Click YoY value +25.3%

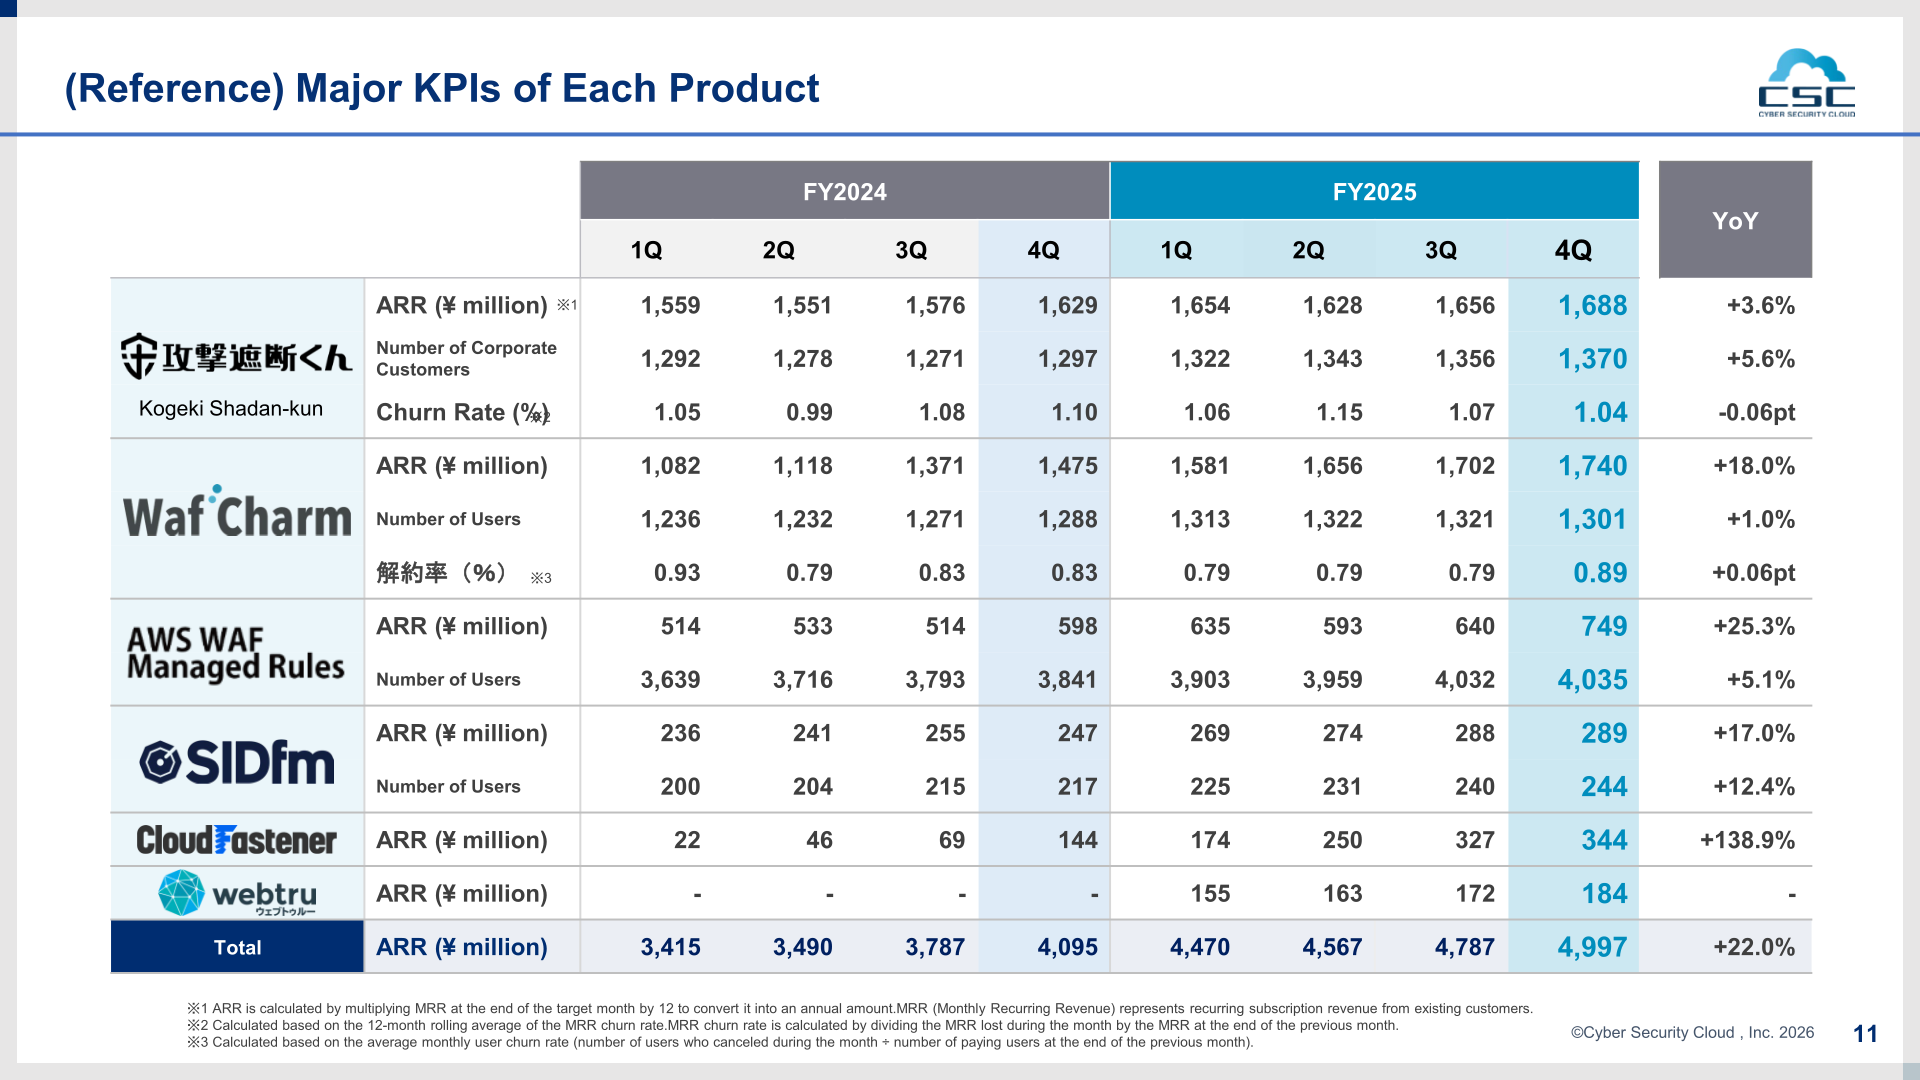click(1754, 626)
